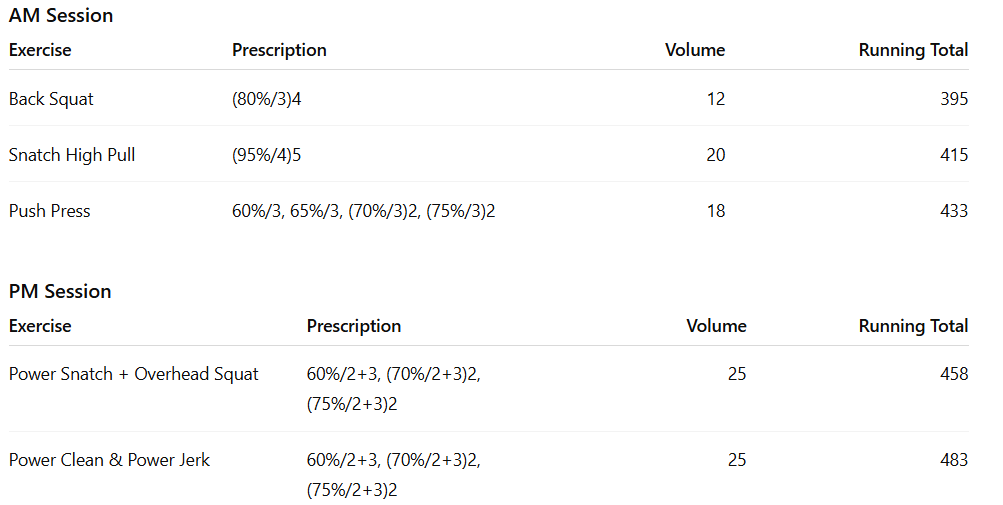Click the PM Session heading
1003x505 pixels.
pyautogui.click(x=60, y=291)
